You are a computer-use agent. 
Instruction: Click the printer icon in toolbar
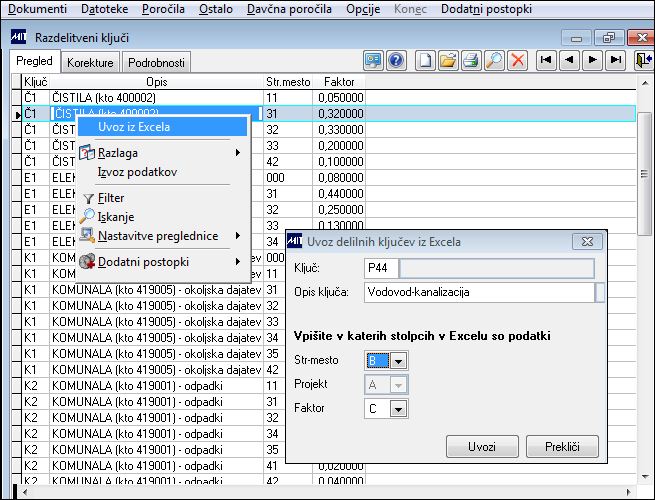[471, 61]
